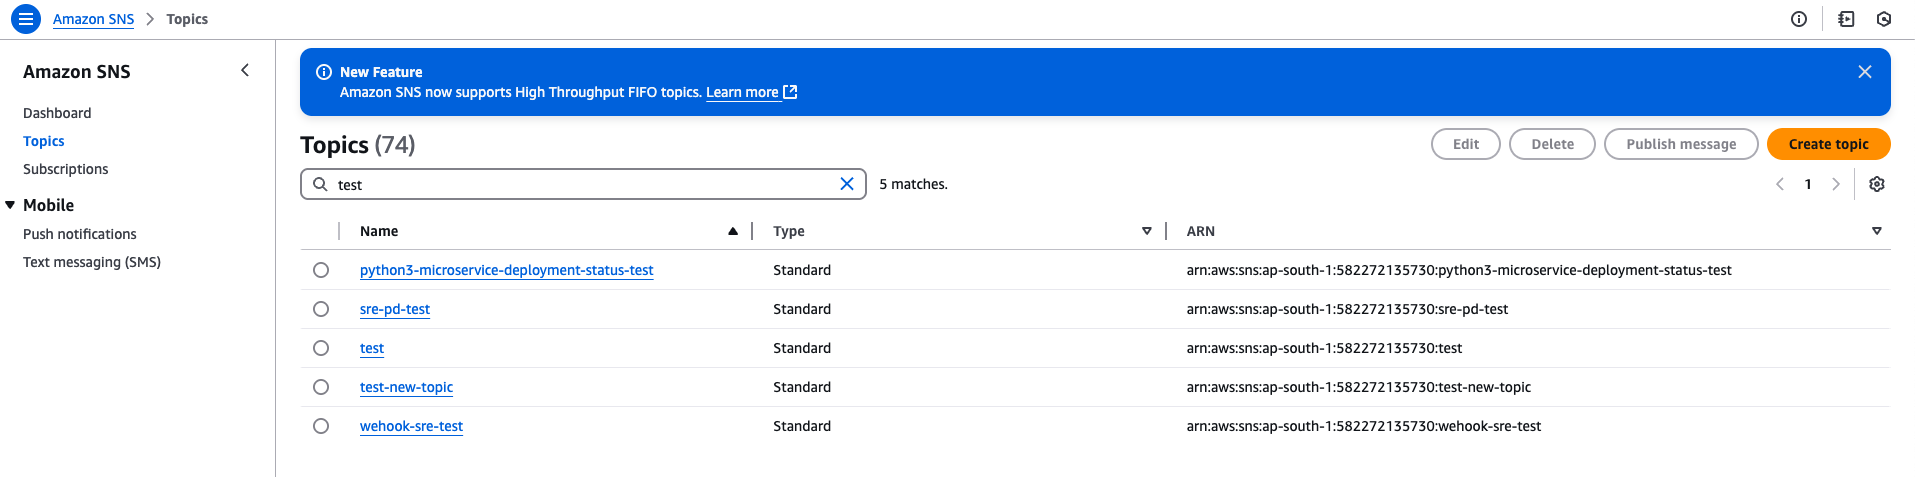1915x477 pixels.
Task: Click the ARN ending in python3-microservice-deployment-status-test
Action: pos(1459,270)
